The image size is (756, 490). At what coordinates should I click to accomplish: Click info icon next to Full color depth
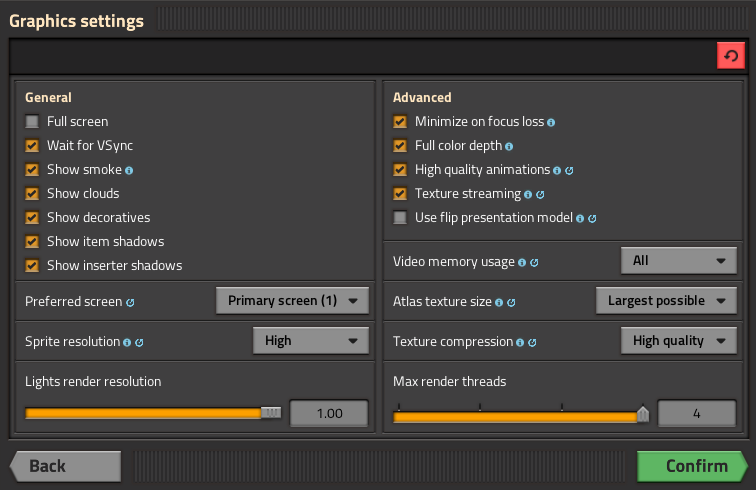click(509, 146)
